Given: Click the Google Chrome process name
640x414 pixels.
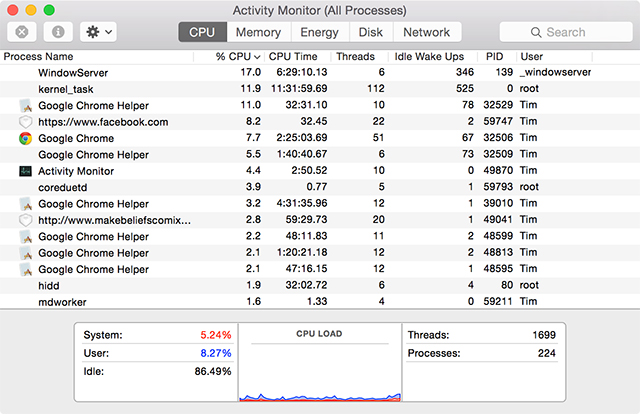Looking at the screenshot, I should click(76, 138).
